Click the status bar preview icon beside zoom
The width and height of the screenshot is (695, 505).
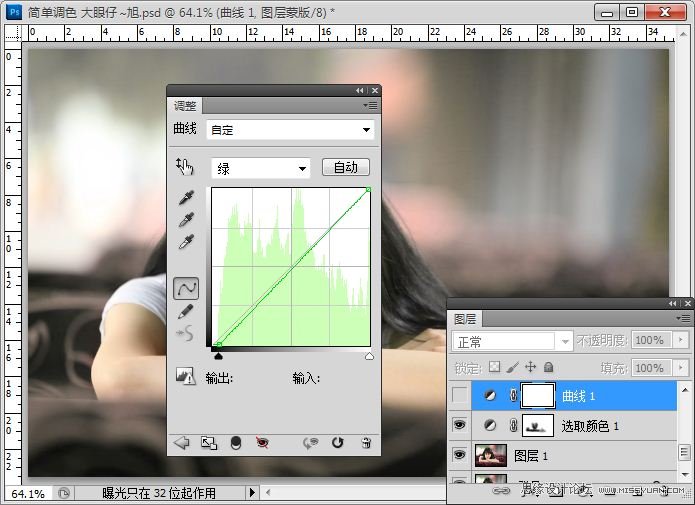64,493
